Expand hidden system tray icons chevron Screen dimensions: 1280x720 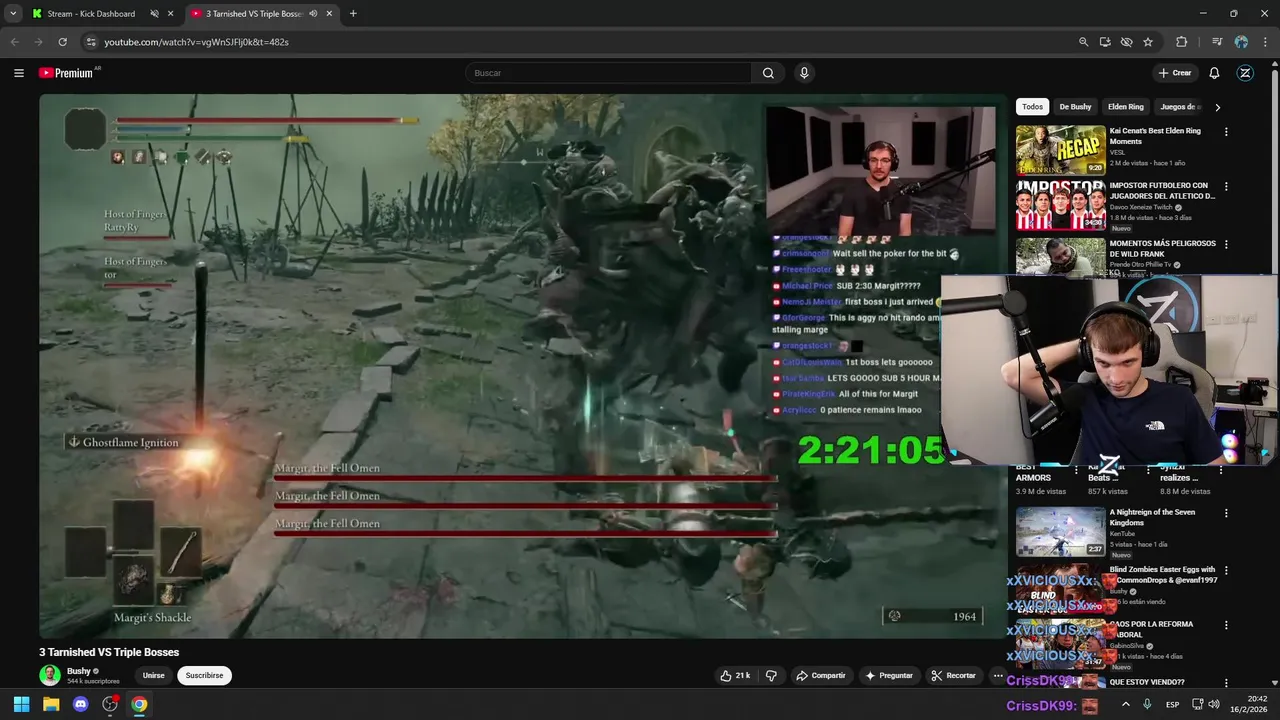click(x=1125, y=704)
